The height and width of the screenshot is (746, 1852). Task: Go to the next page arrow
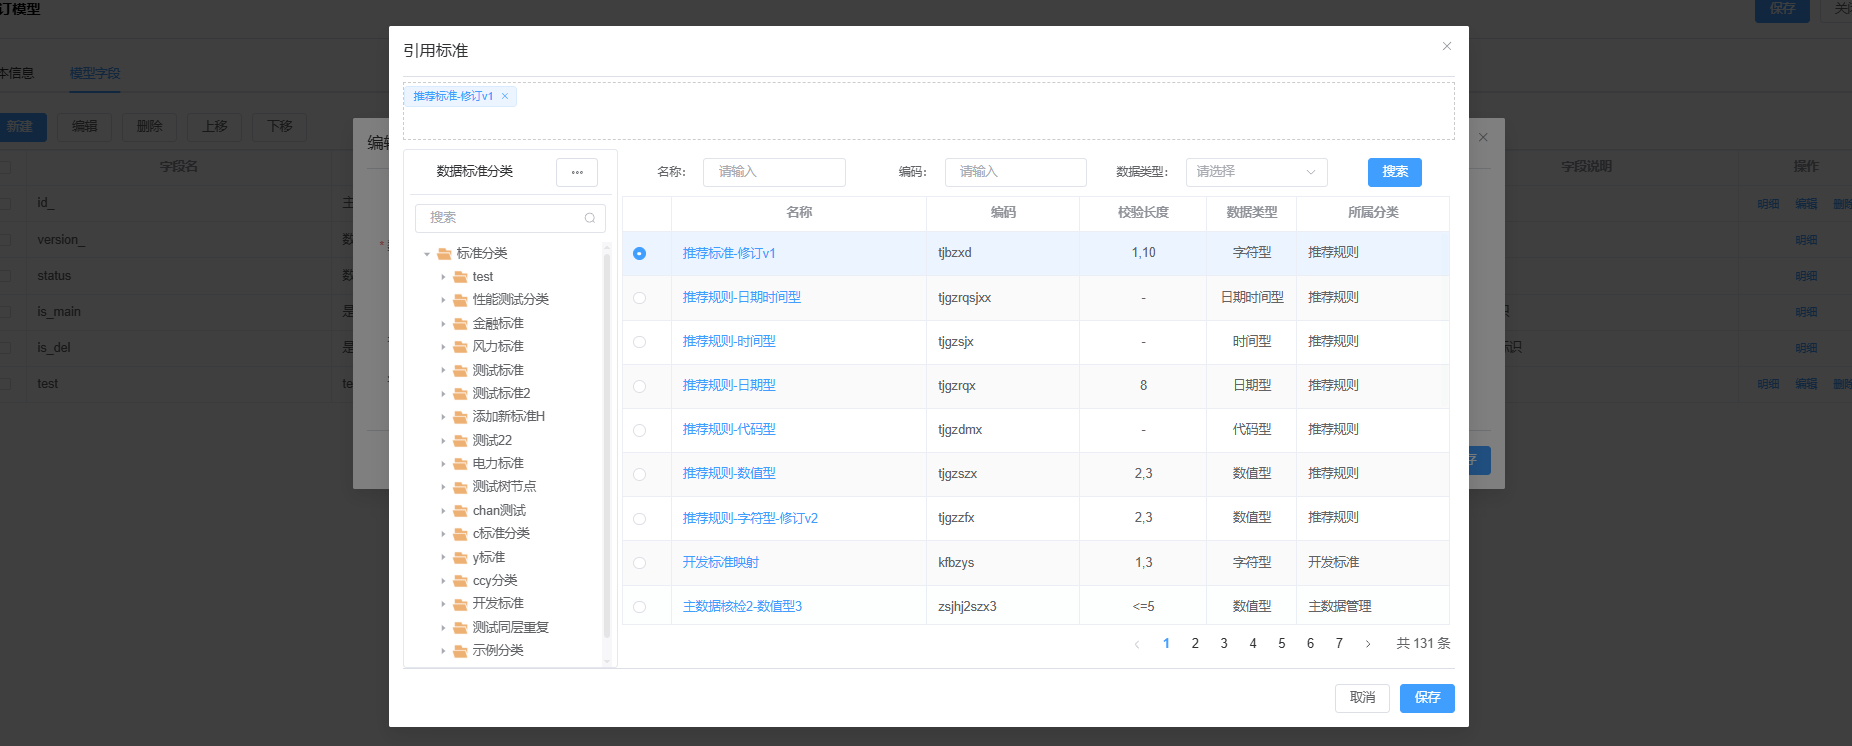(1368, 644)
